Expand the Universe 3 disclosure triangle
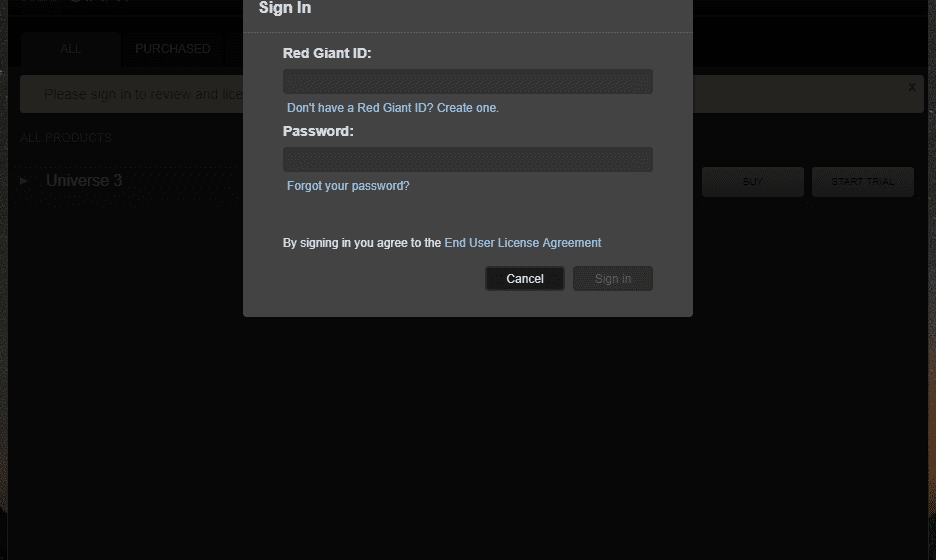Screen dimensions: 936x560 [x=24, y=181]
